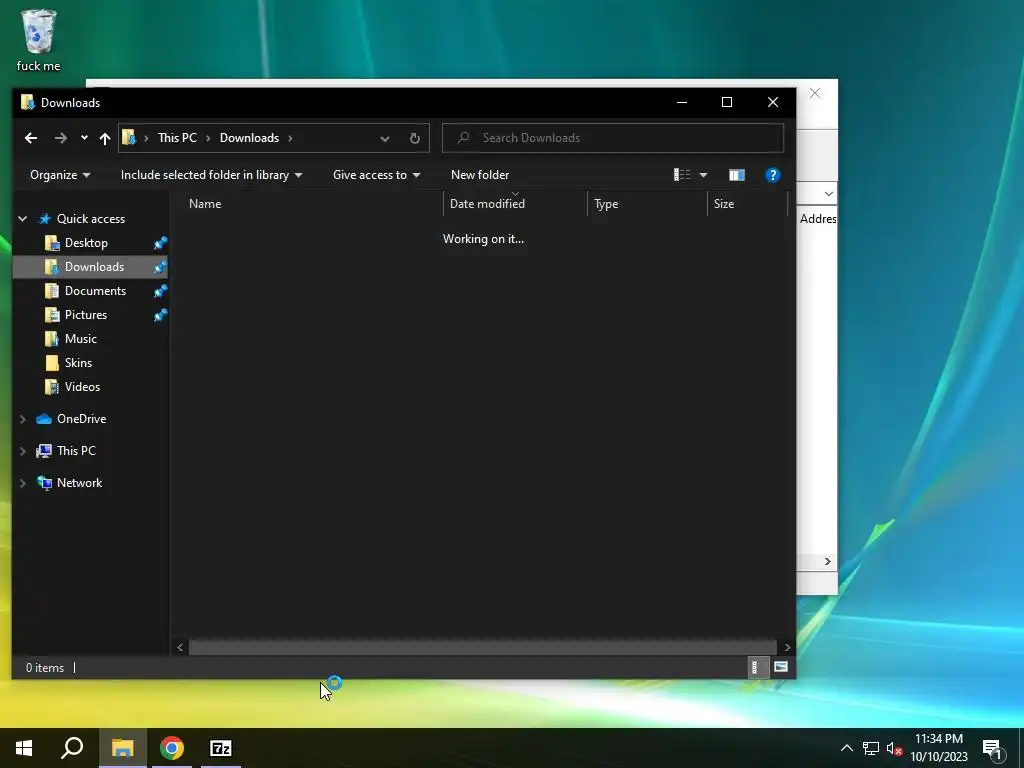Open Google Chrome from the taskbar
Image resolution: width=1024 pixels, height=768 pixels.
[x=172, y=748]
